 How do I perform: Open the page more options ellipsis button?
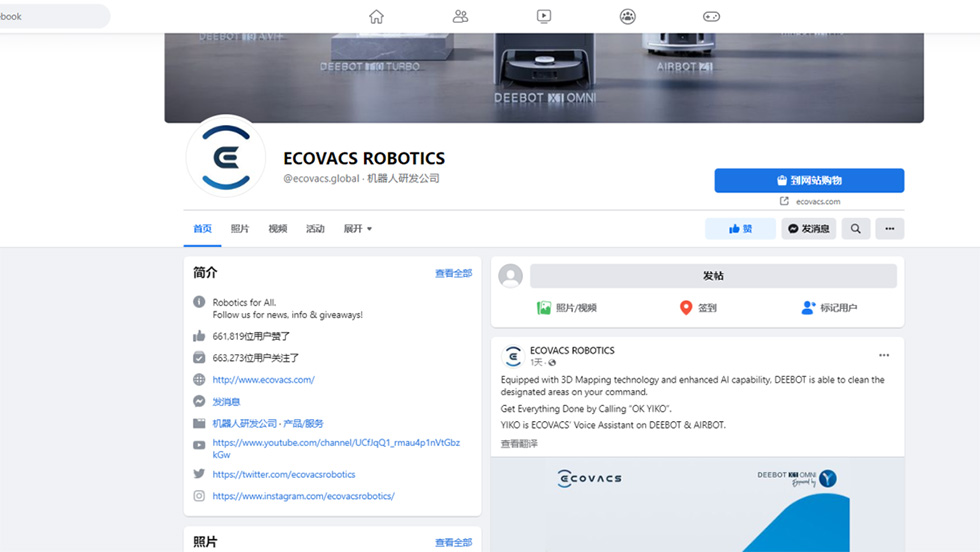click(x=889, y=229)
